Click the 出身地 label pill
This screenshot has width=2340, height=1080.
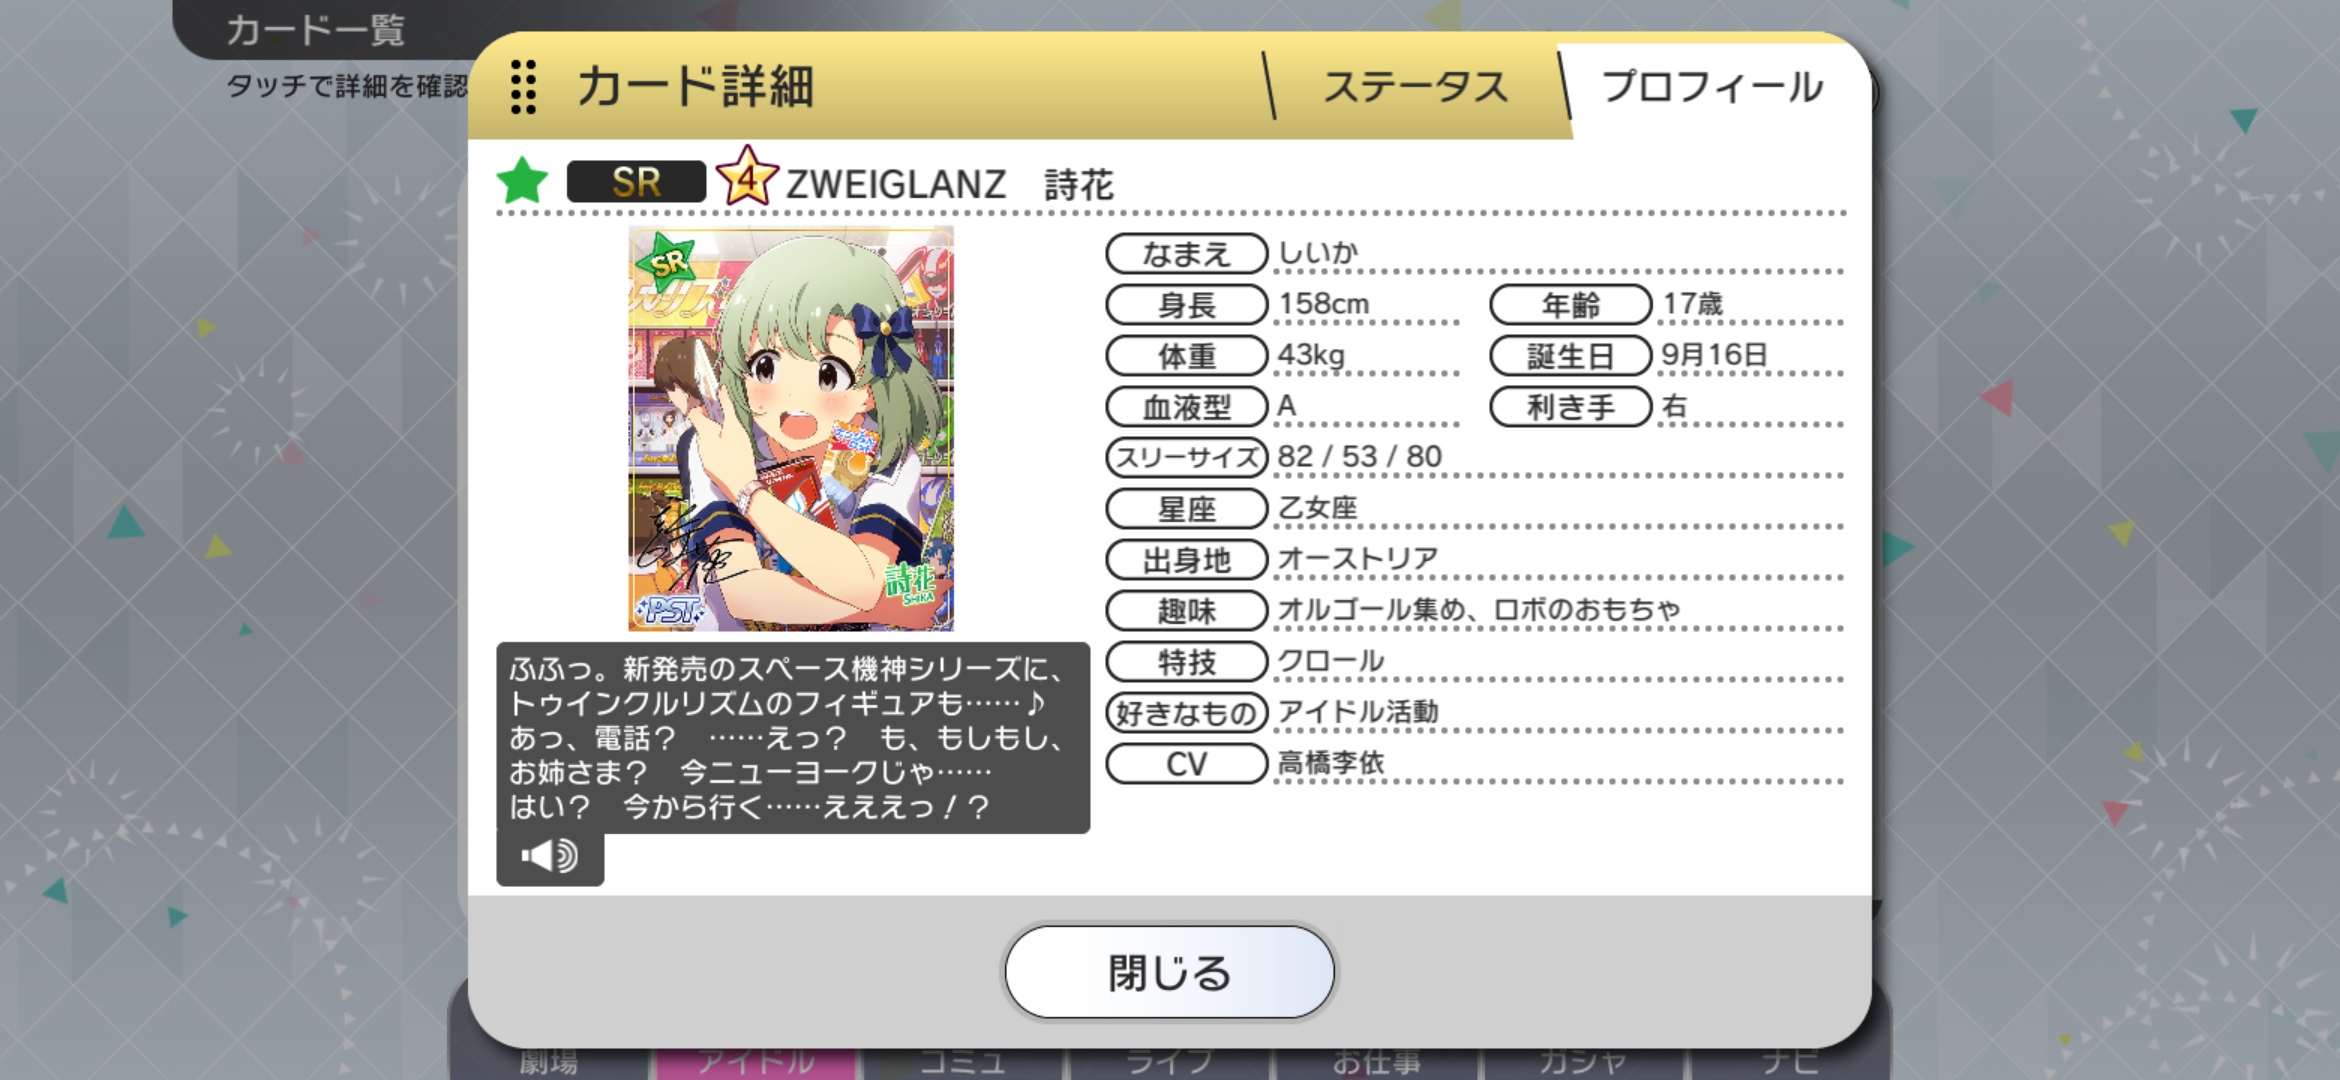[1187, 560]
